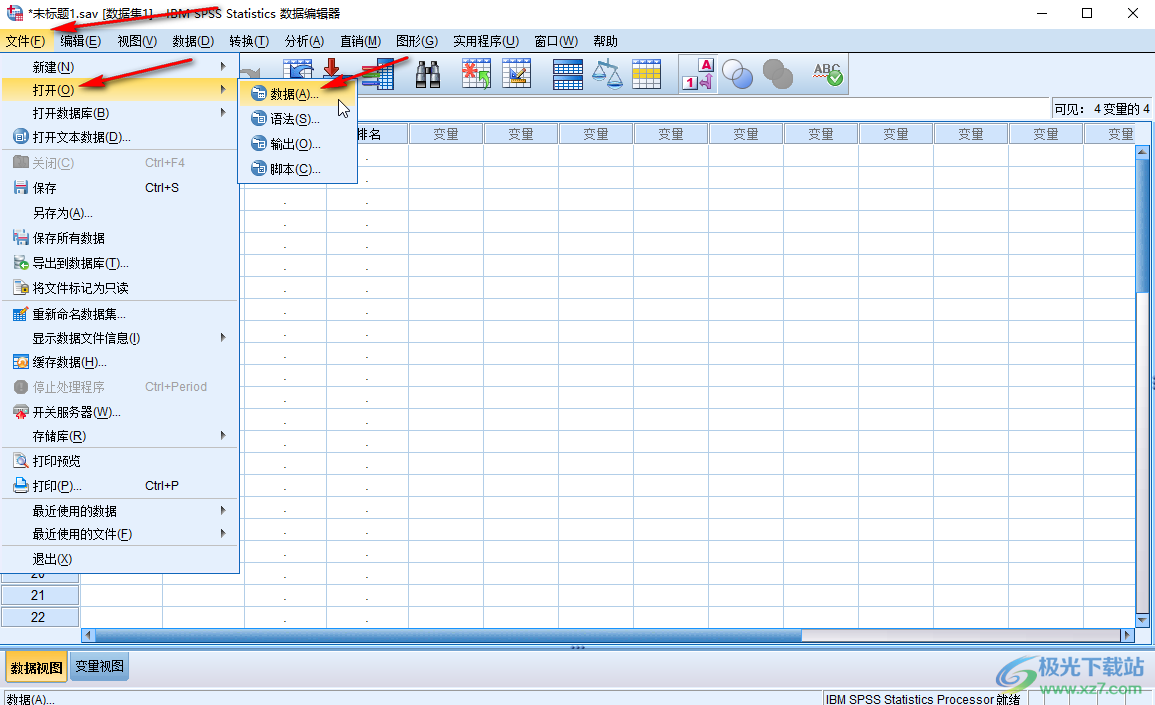Click the vertical scrollbar down arrow
The image size is (1155, 705).
click(x=1142, y=620)
